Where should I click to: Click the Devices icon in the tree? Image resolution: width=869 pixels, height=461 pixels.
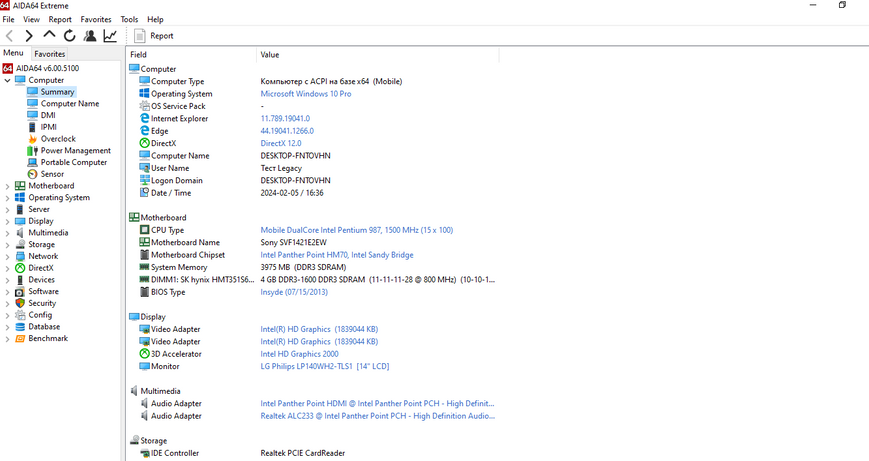pos(20,280)
